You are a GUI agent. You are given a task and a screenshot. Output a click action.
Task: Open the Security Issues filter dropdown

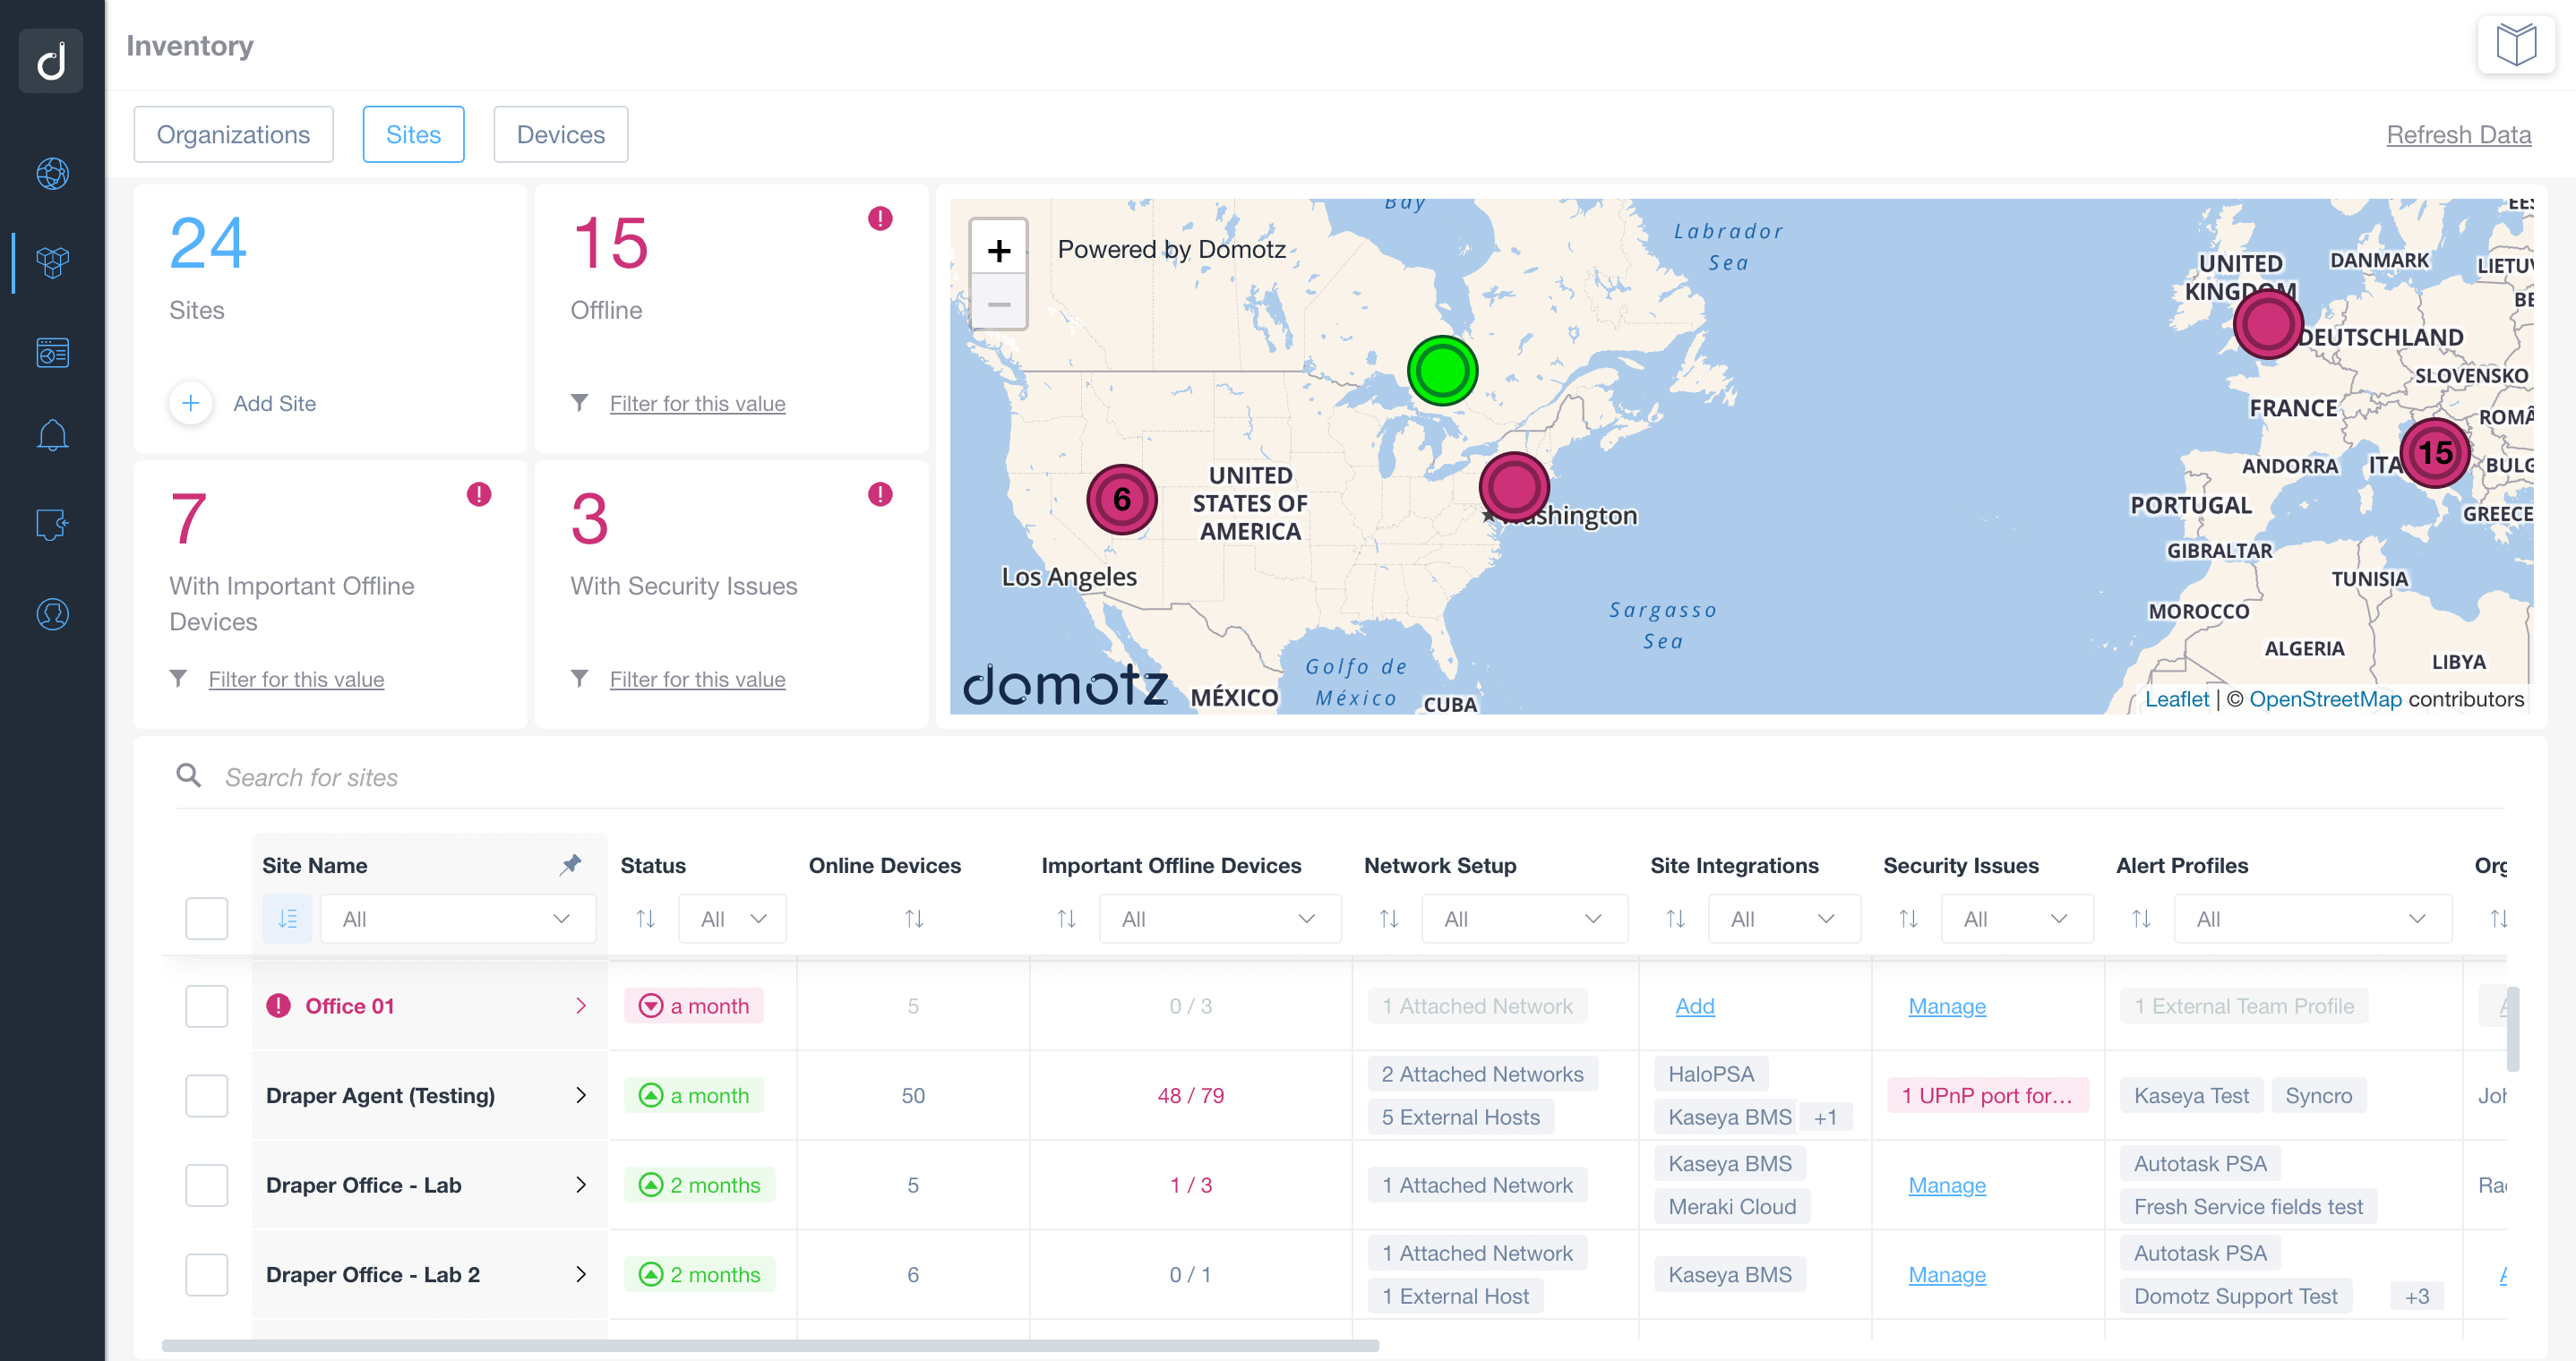[x=2017, y=918]
